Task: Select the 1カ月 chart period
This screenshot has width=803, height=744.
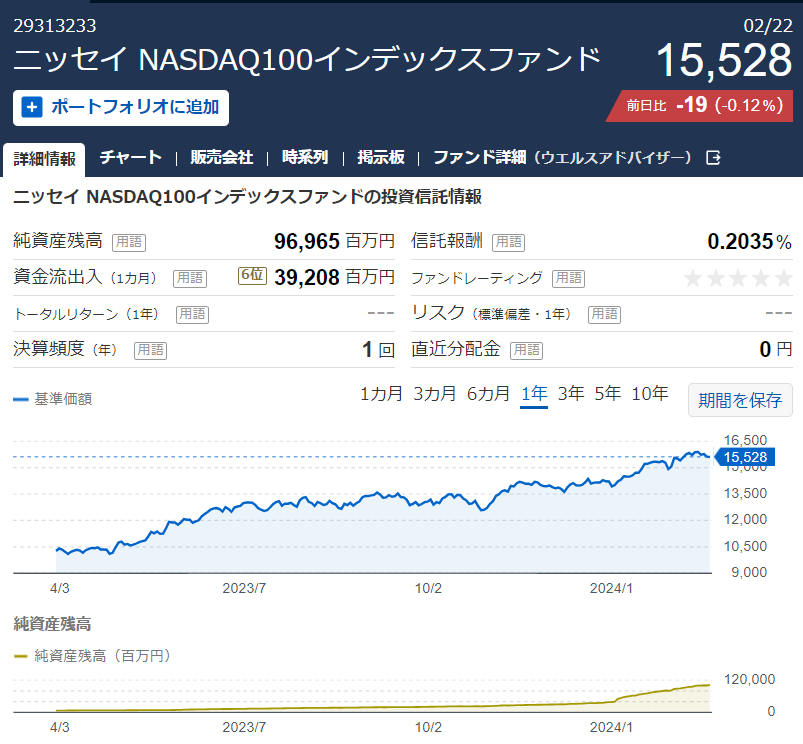Action: tap(382, 394)
